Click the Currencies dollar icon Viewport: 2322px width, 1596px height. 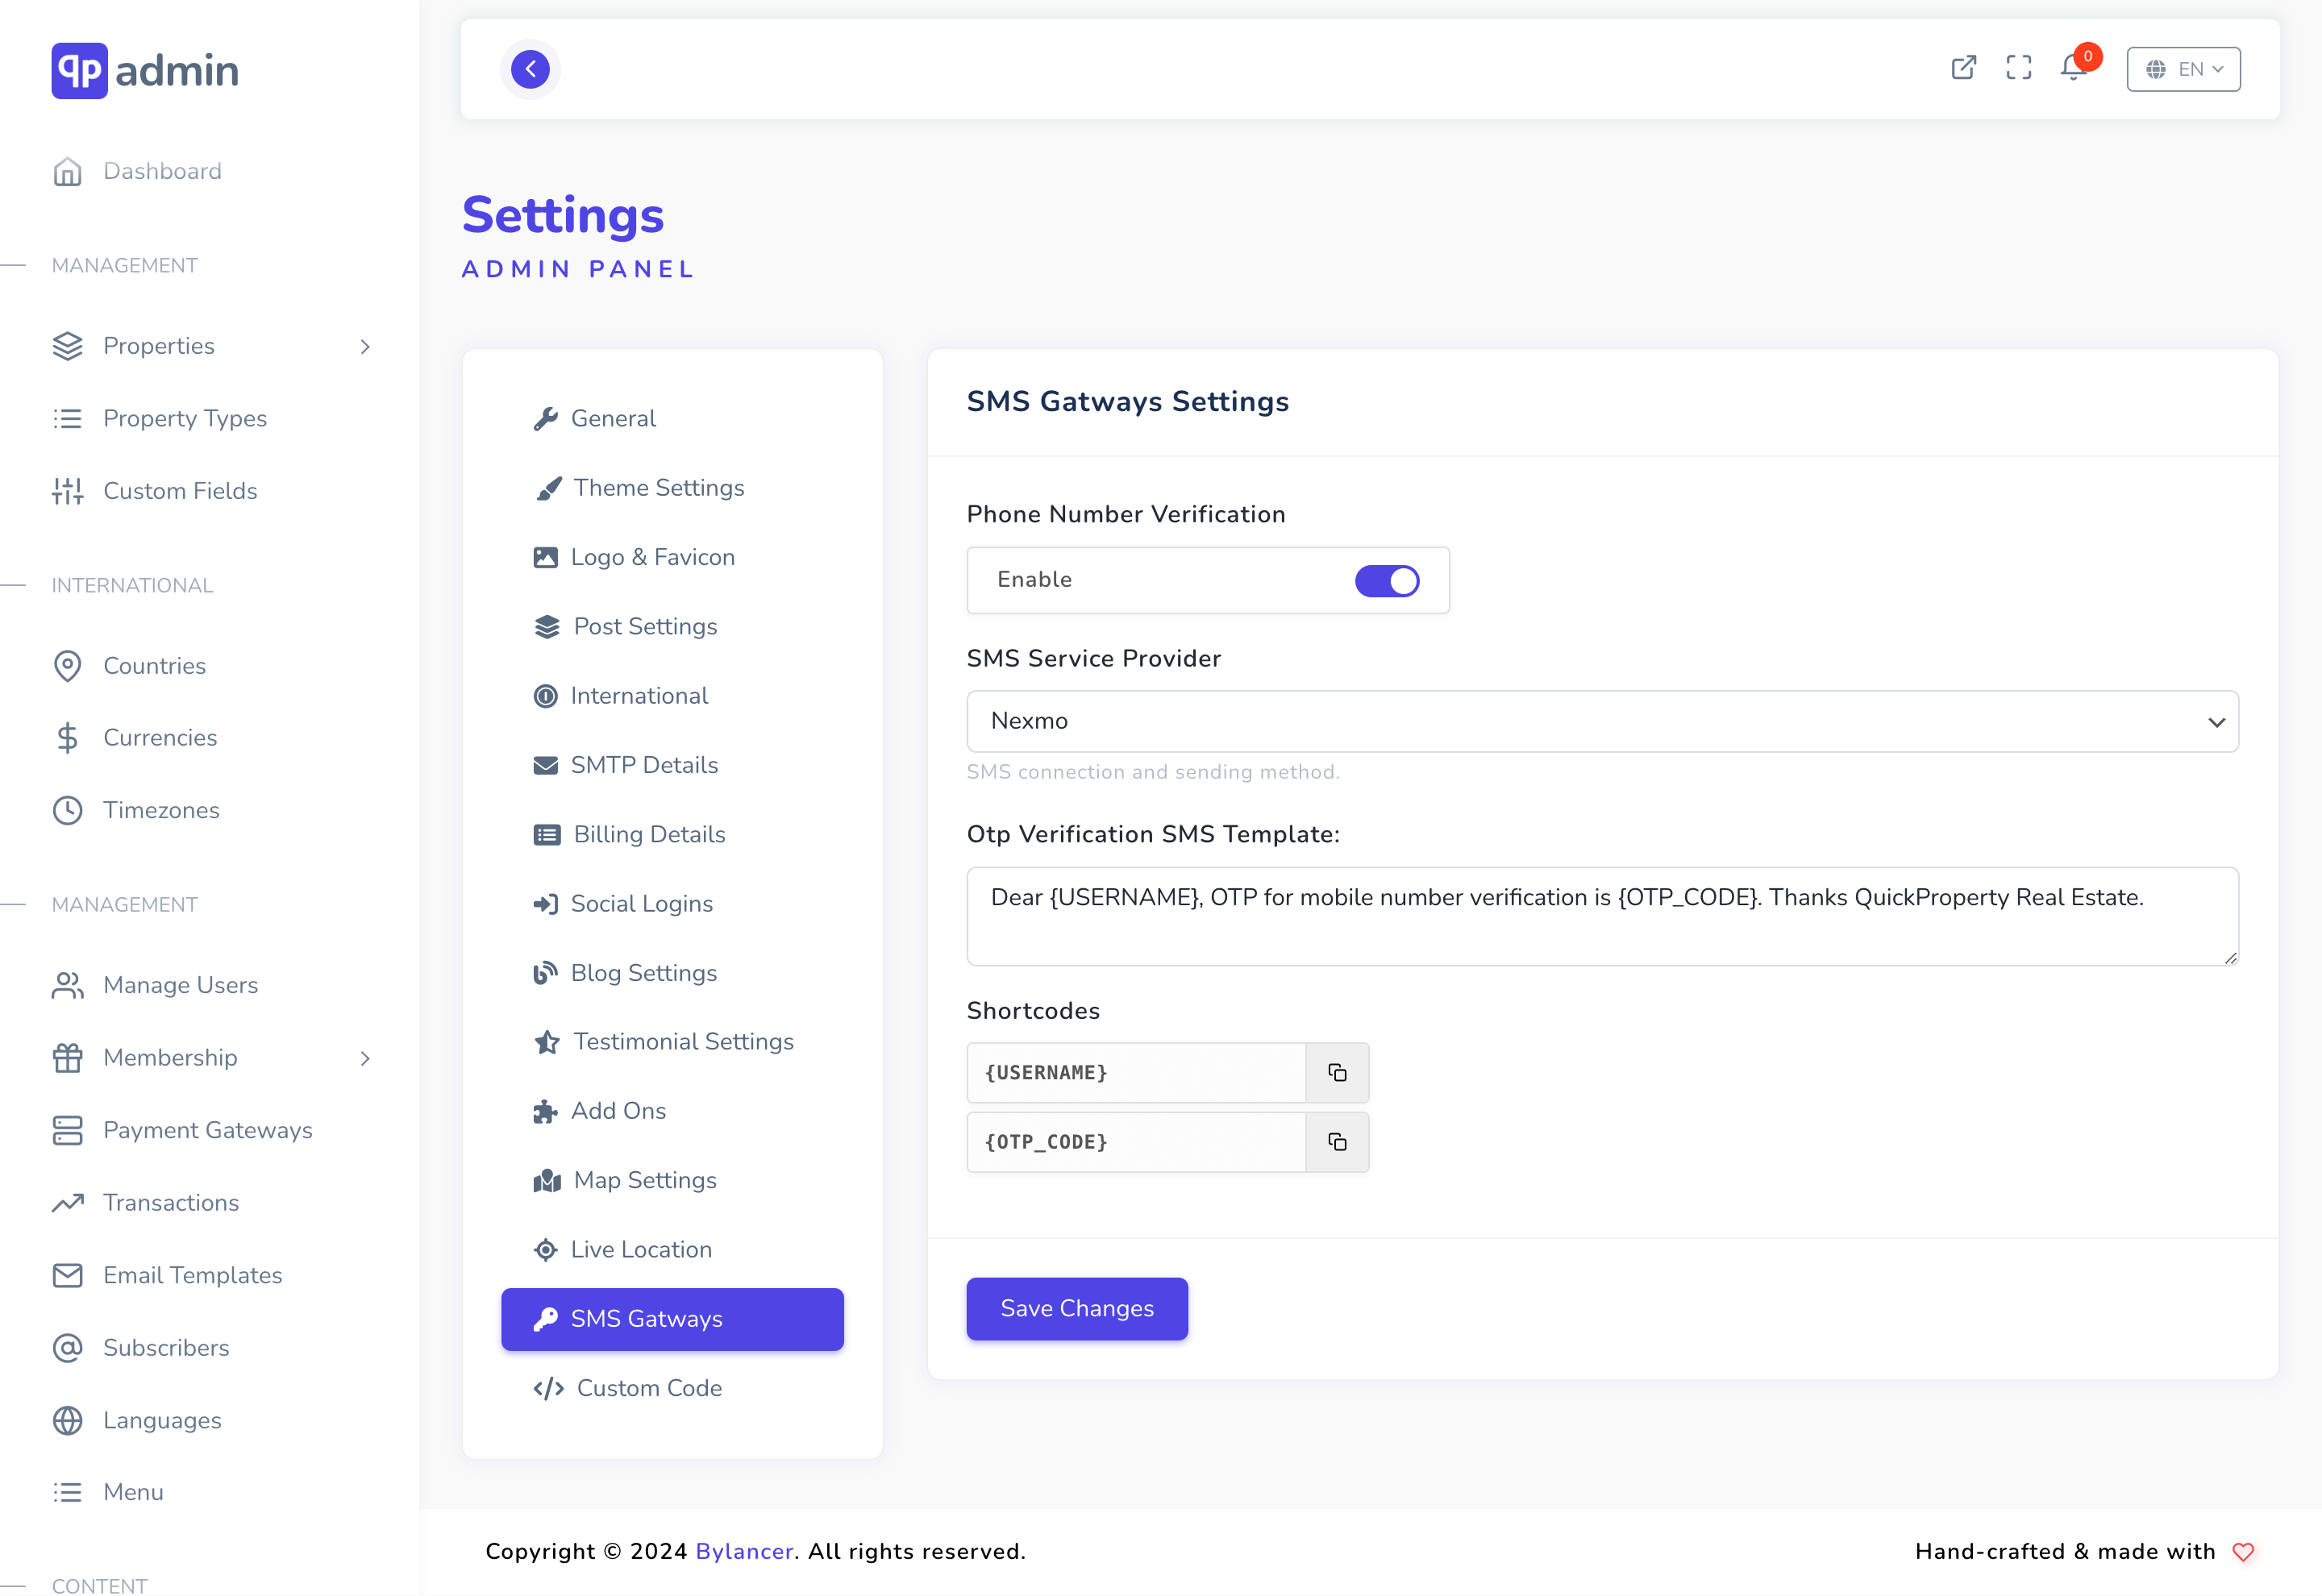click(67, 738)
